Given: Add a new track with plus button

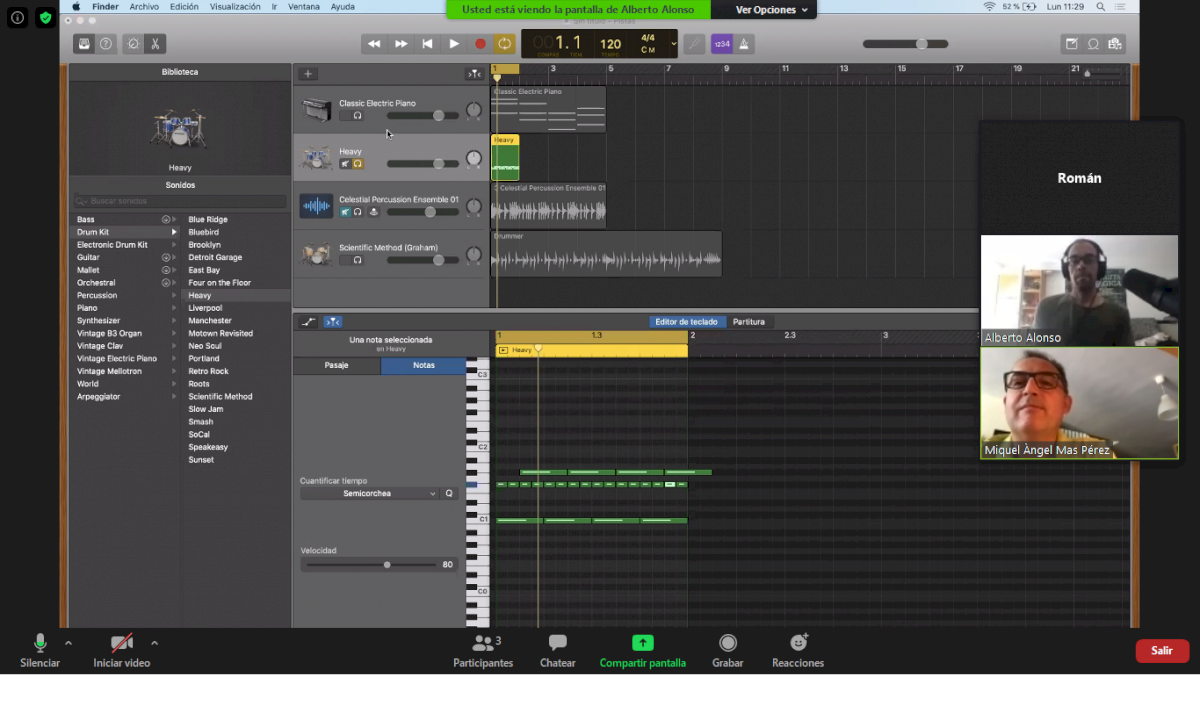Looking at the screenshot, I should pyautogui.click(x=308, y=74).
